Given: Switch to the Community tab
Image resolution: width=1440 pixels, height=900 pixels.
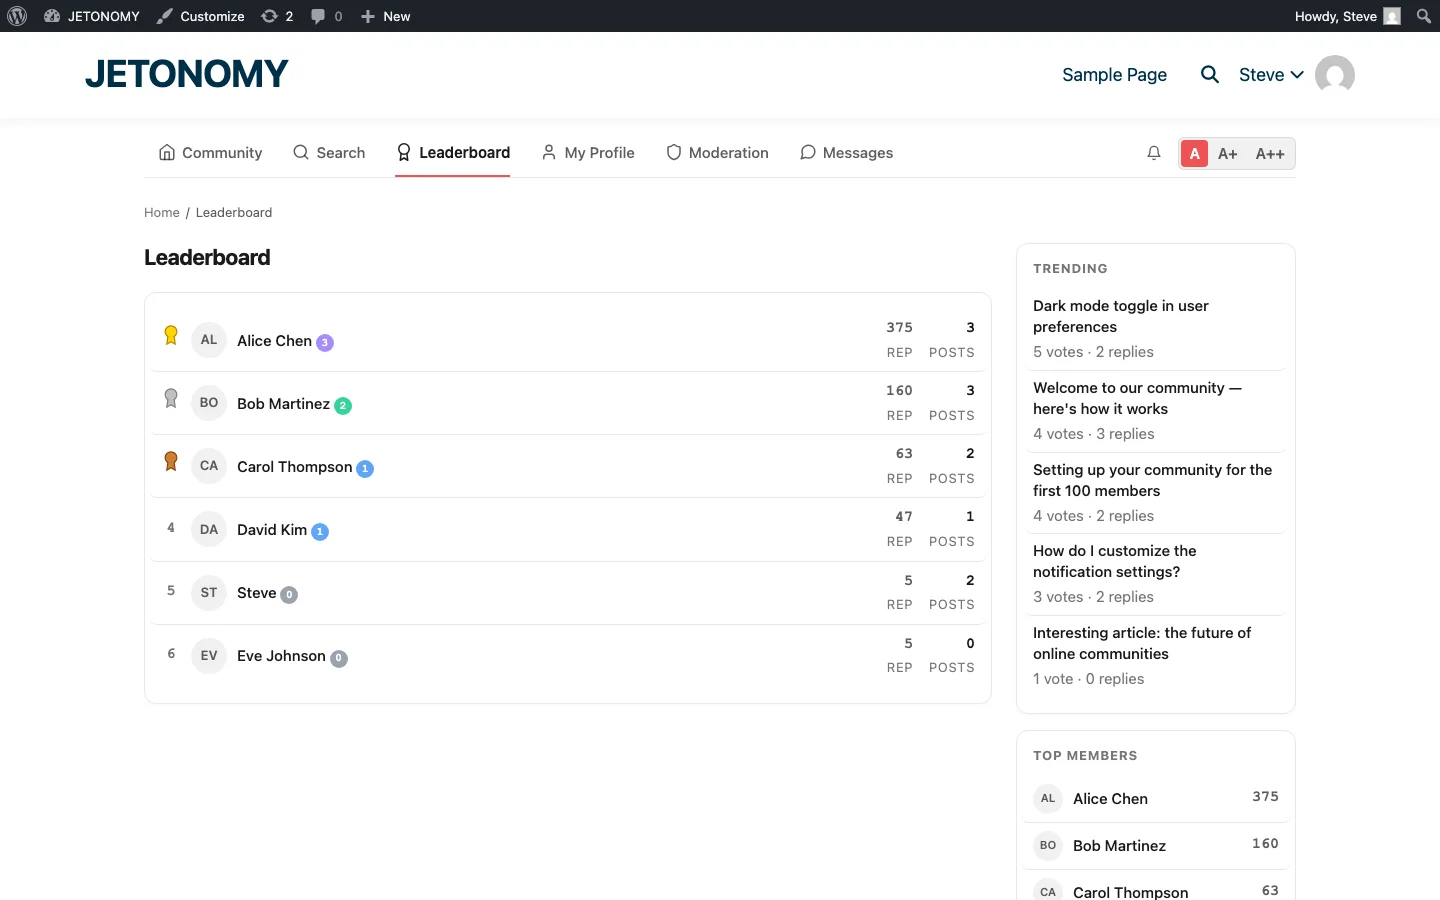Looking at the screenshot, I should [210, 152].
